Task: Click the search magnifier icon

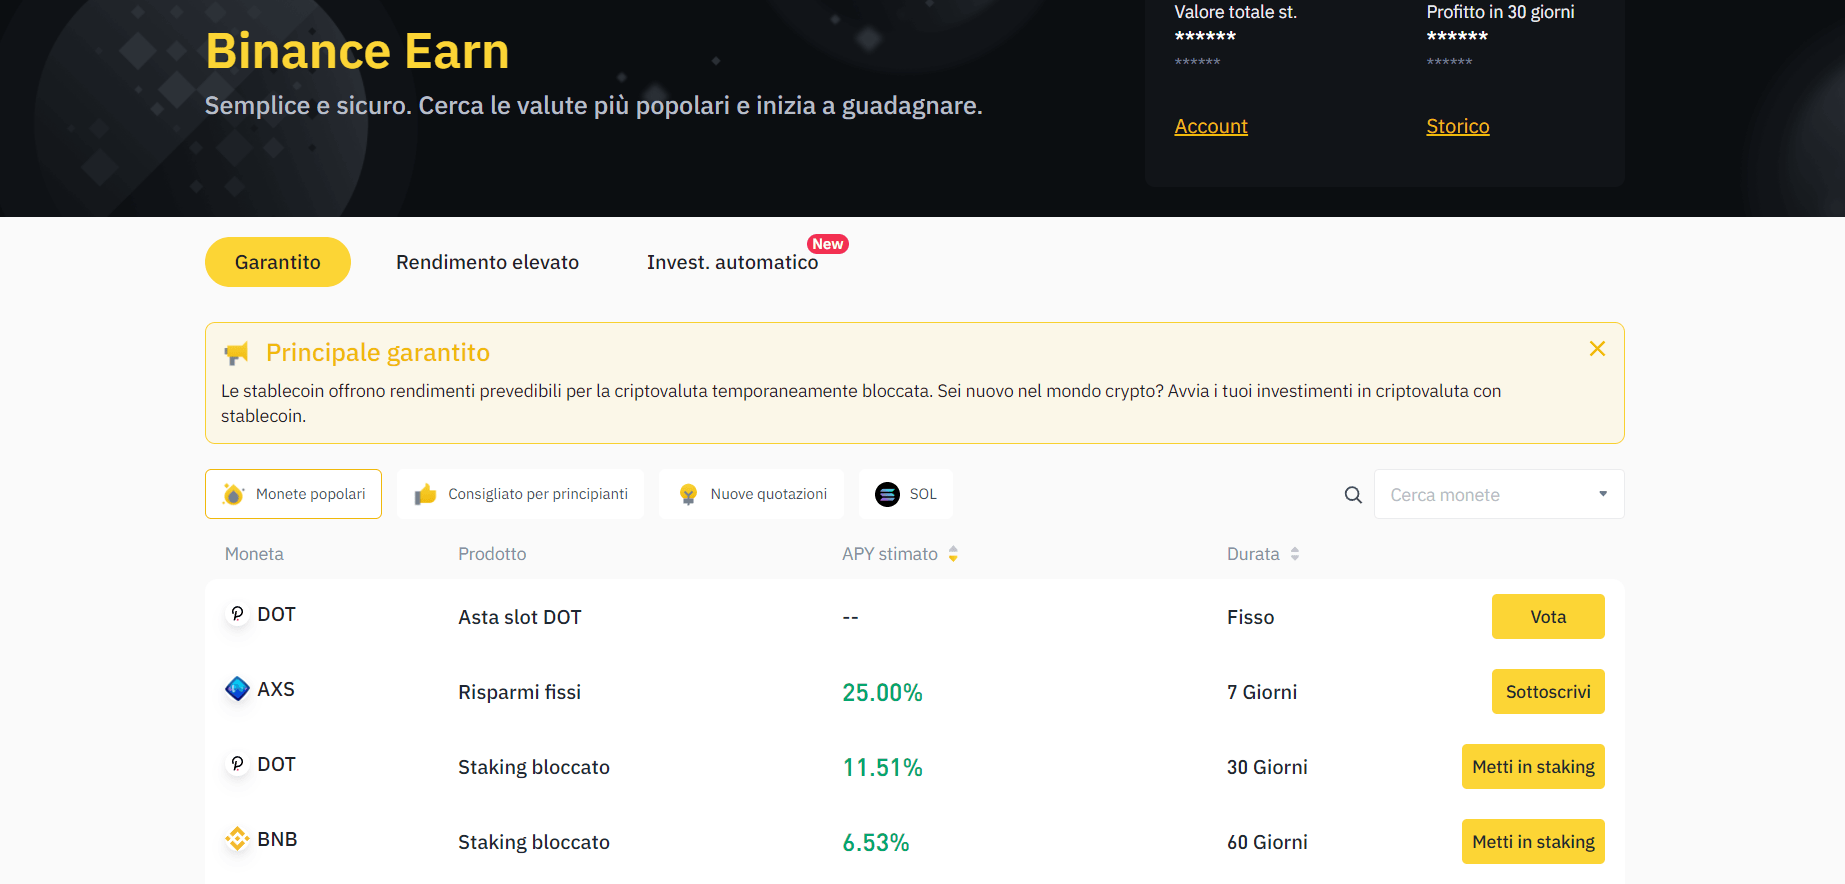Action: (1353, 495)
